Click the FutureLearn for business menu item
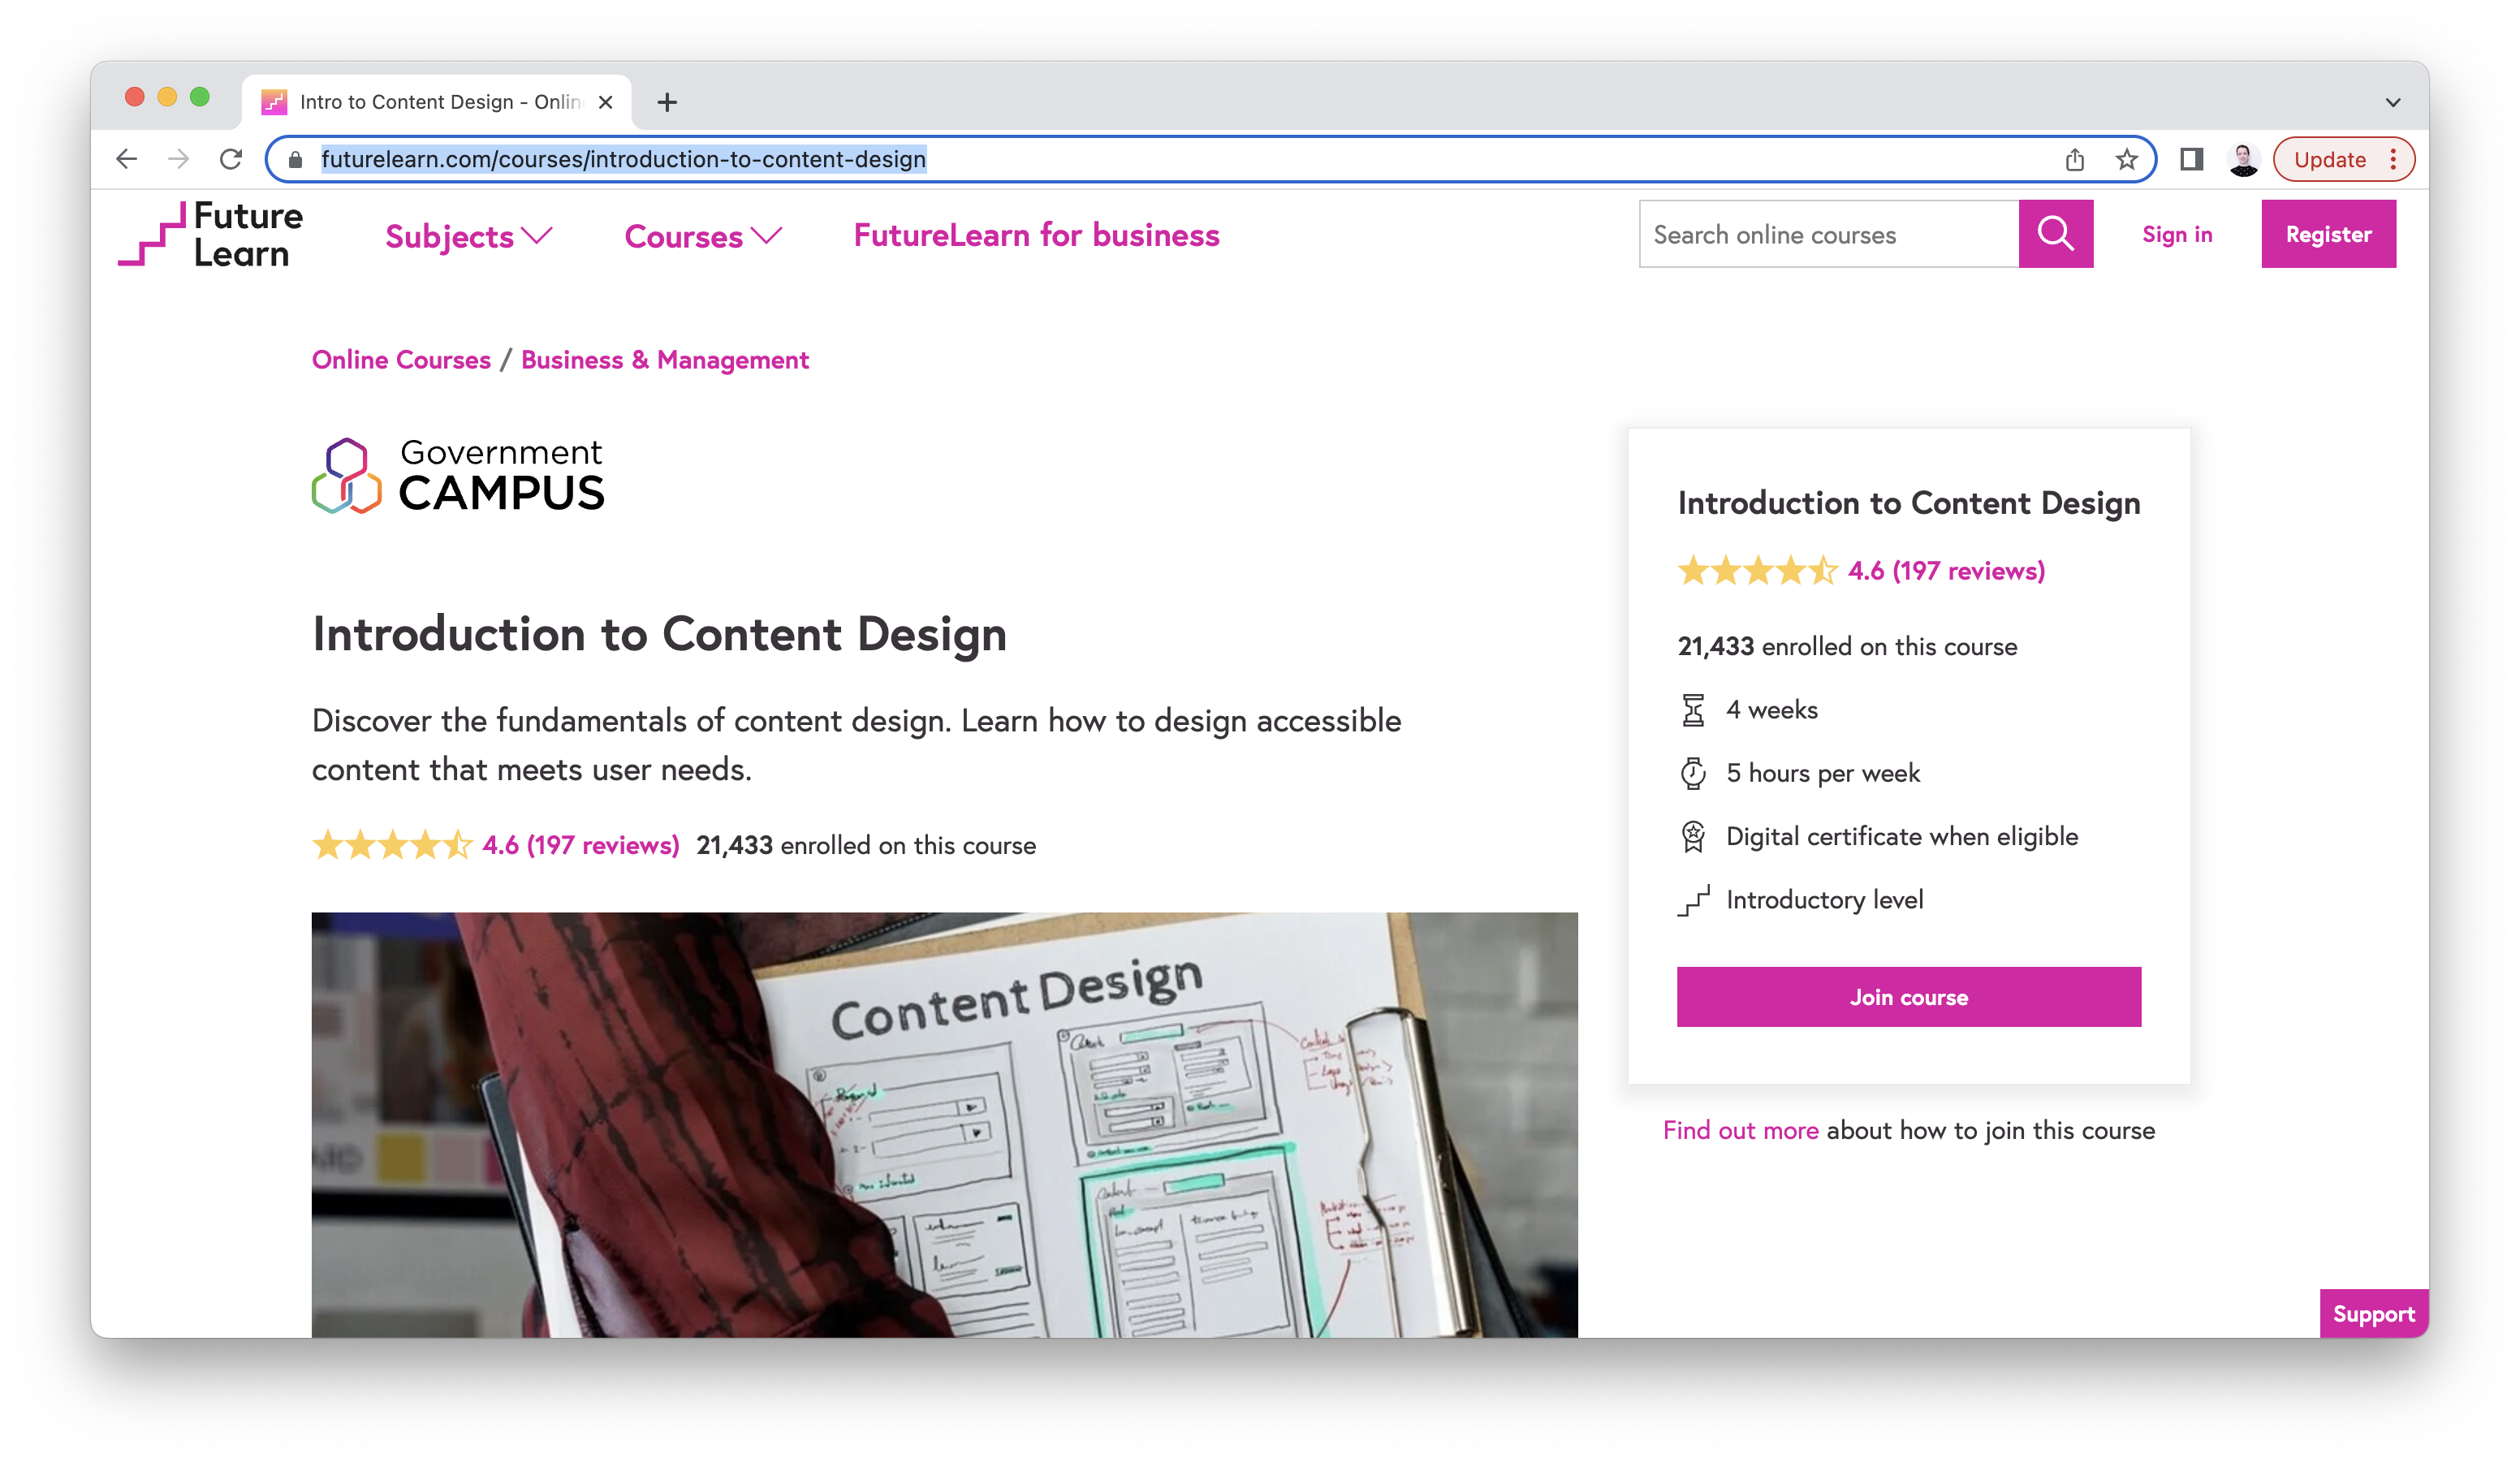Viewport: 2520px width, 1458px height. (1036, 235)
